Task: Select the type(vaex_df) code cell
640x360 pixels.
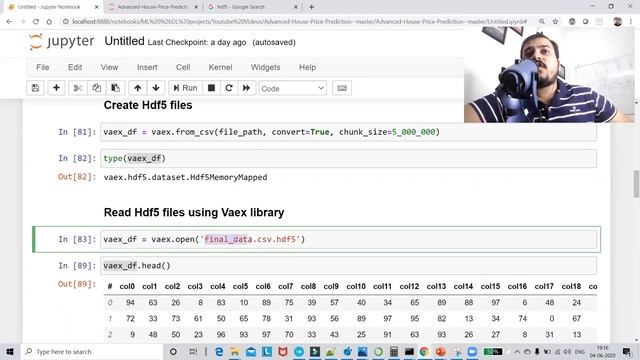Action: [x=349, y=158]
